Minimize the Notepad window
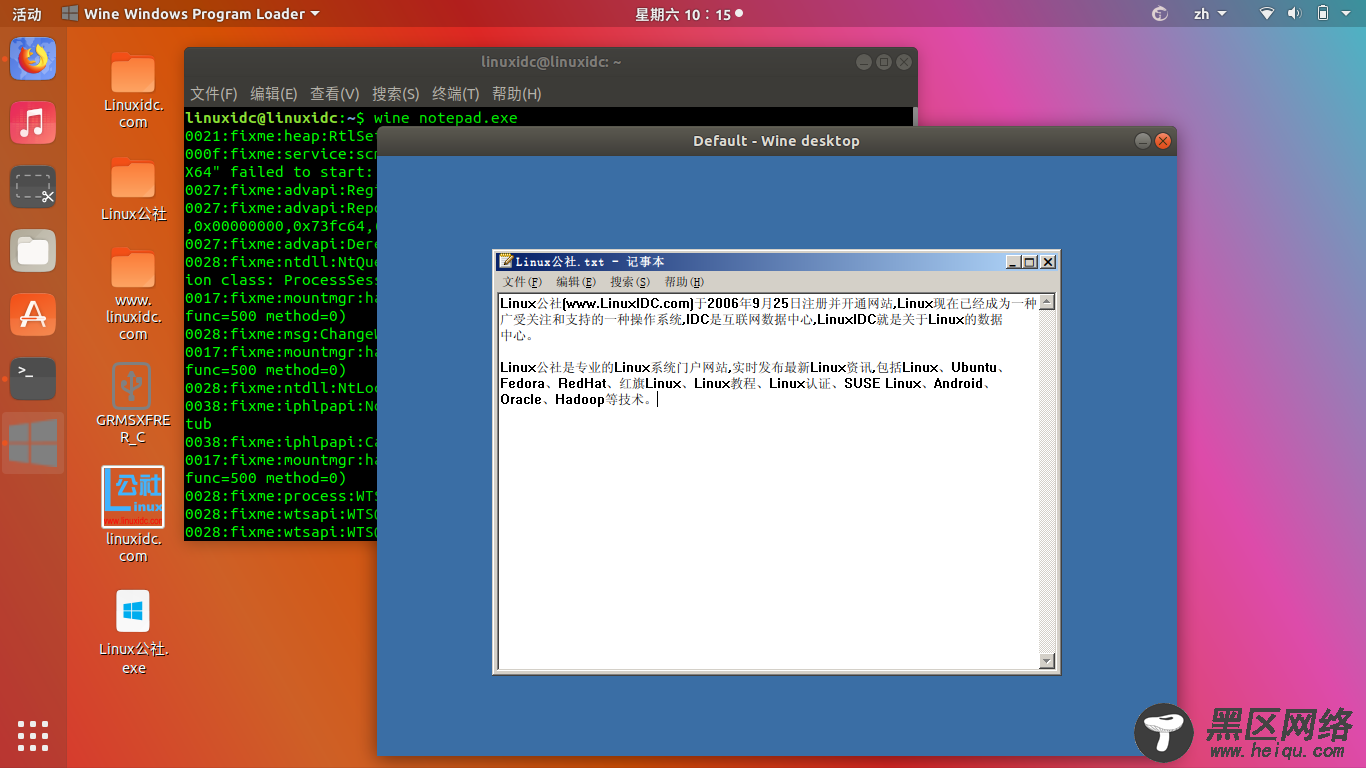This screenshot has width=1366, height=768. tap(1013, 262)
